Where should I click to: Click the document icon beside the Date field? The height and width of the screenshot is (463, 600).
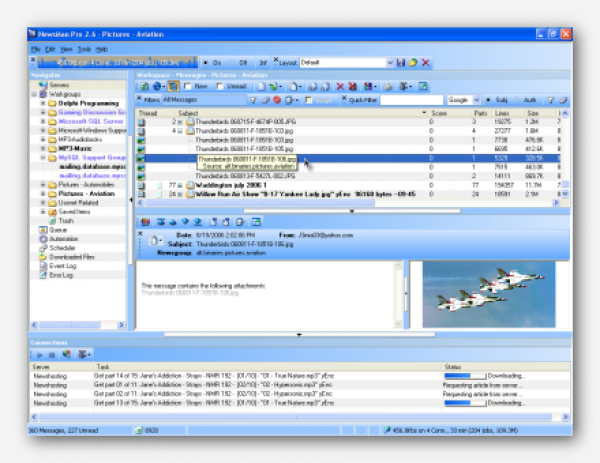154,241
